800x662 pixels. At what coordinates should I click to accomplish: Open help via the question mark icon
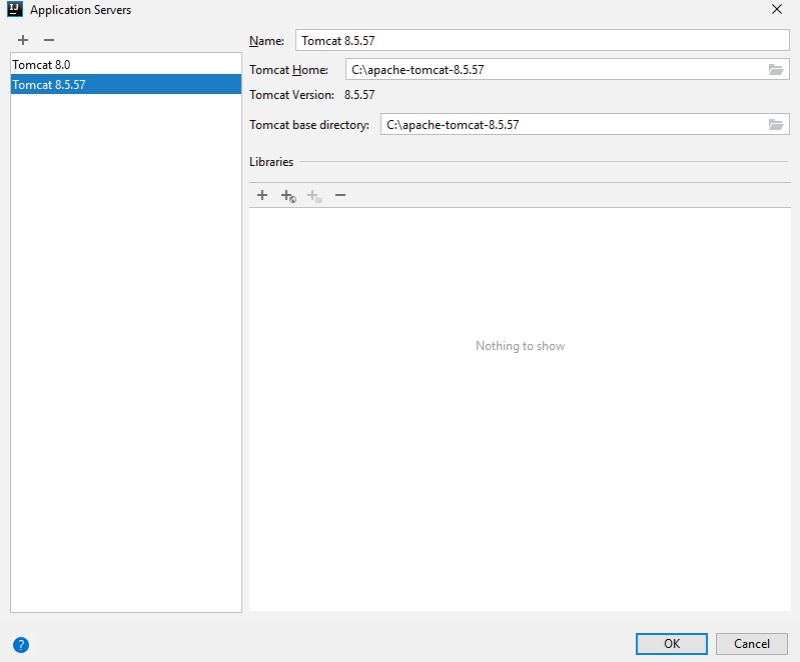click(x=21, y=645)
